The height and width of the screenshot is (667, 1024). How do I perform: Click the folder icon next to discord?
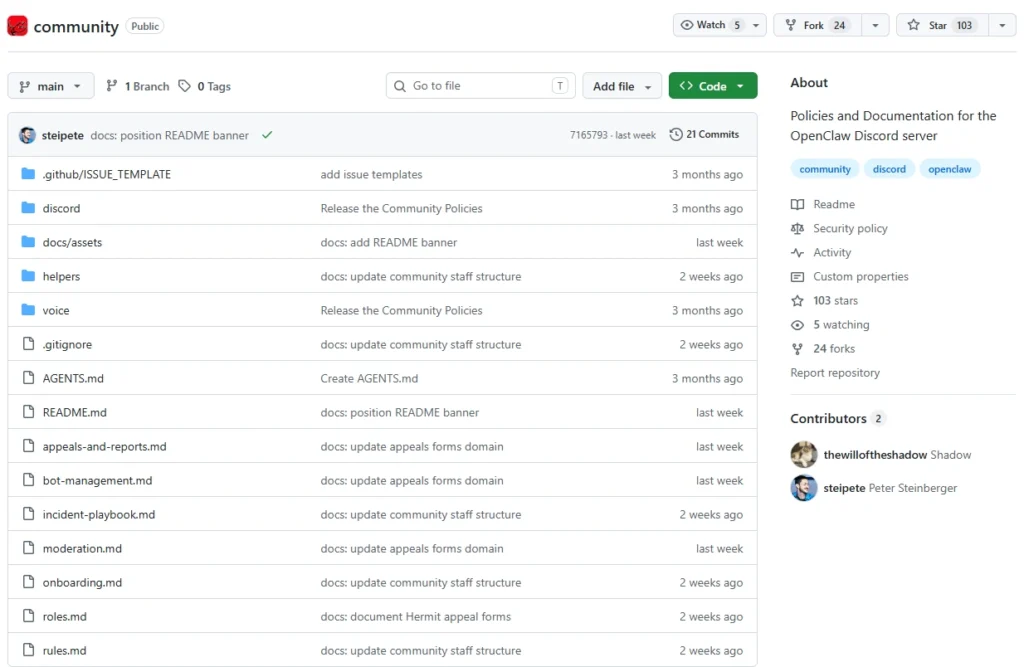tap(27, 208)
